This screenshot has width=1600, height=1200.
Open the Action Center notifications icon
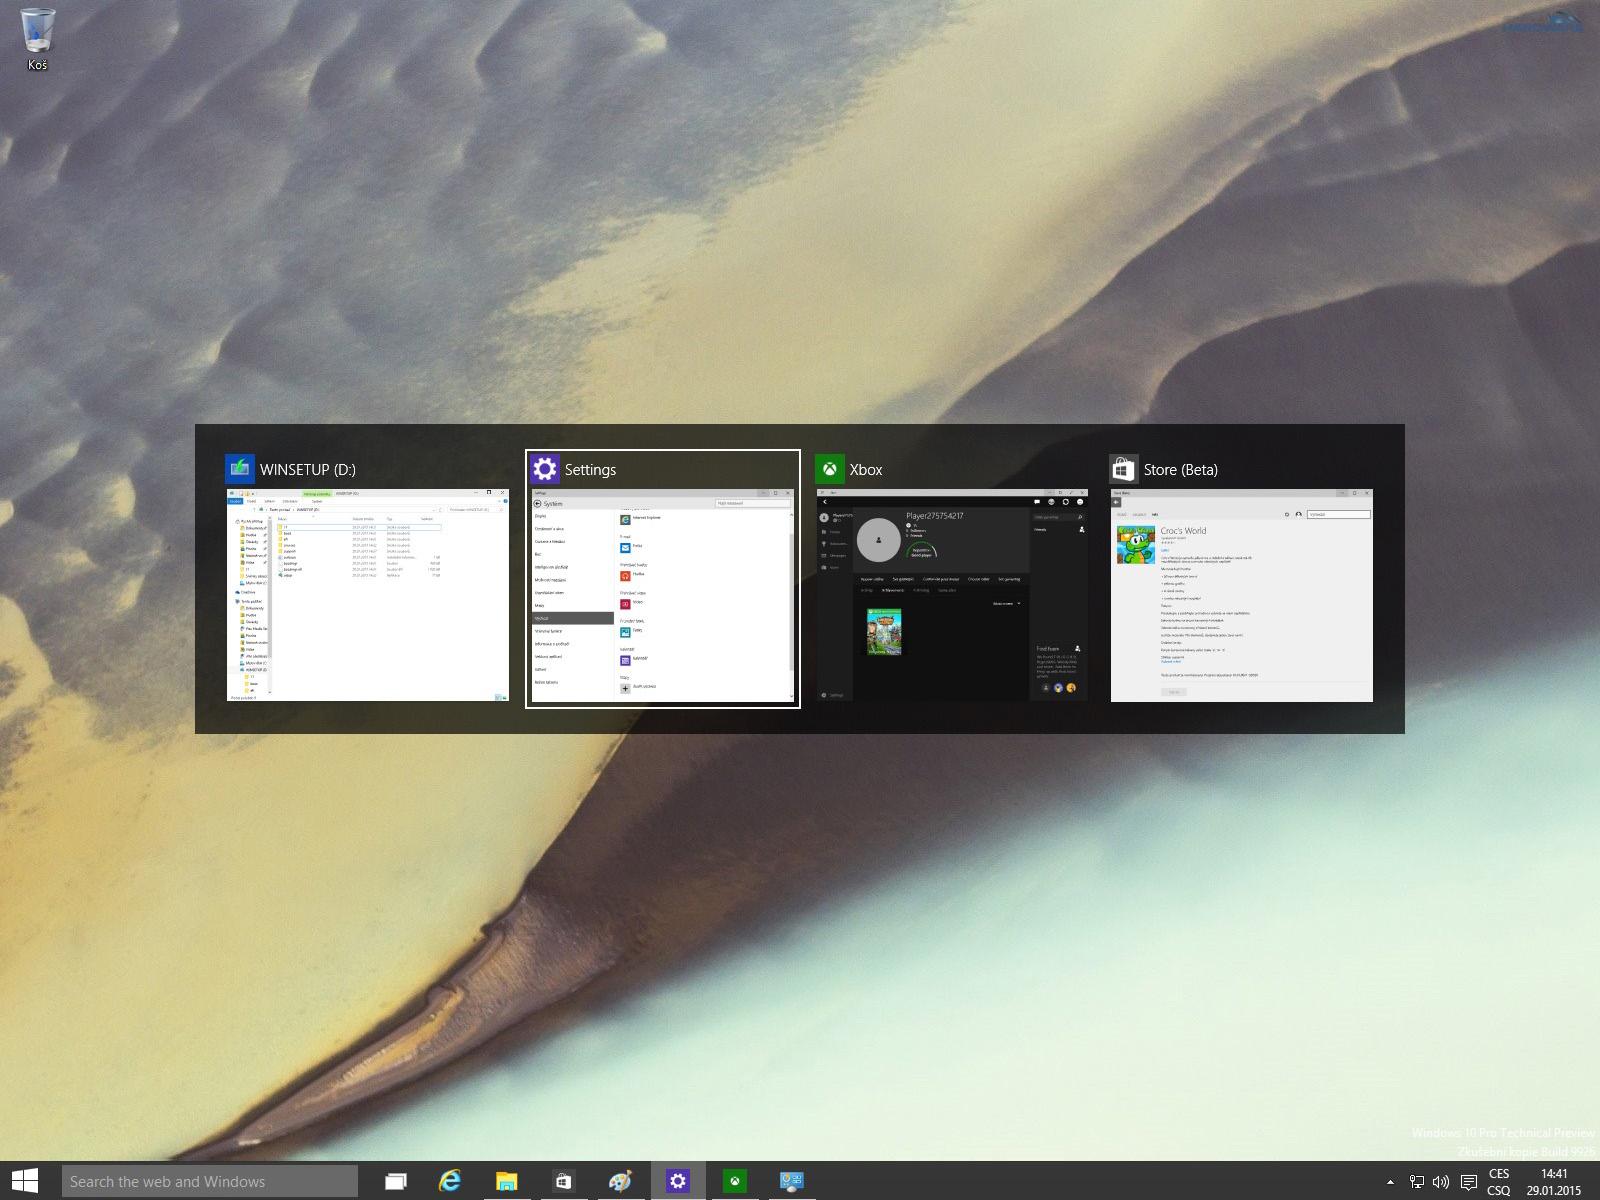[1468, 1182]
